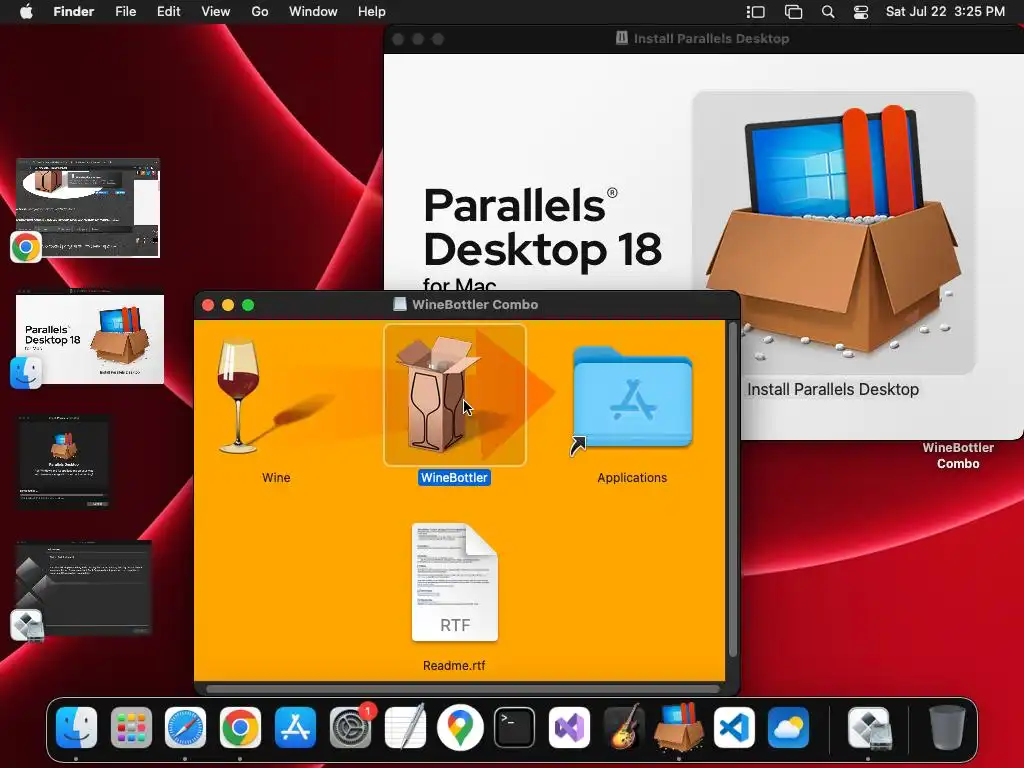Open Control Center in the menu bar

coord(861,12)
